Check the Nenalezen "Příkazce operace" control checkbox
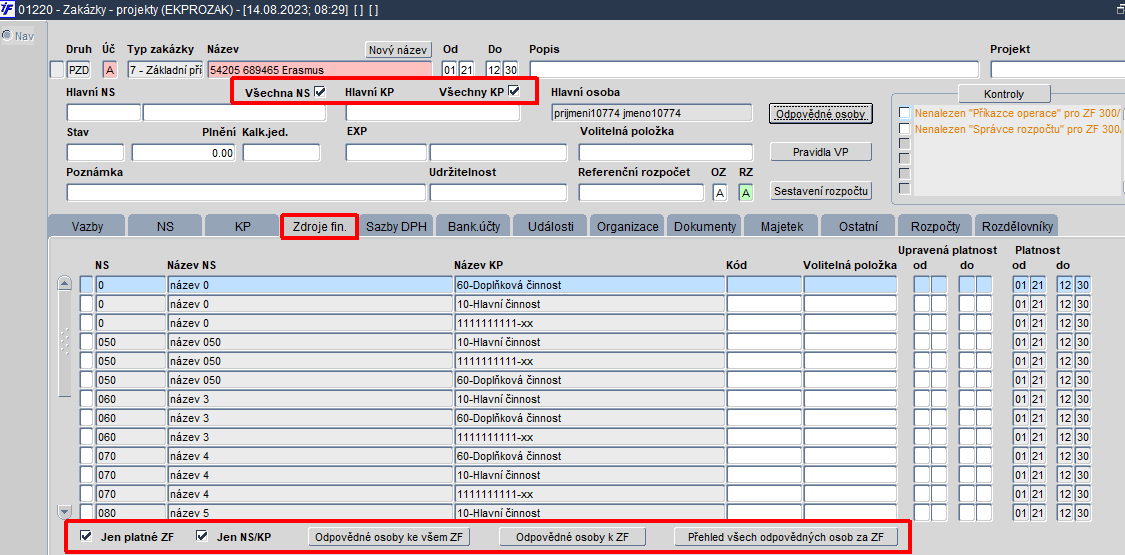Screen dimensions: 1125x555 pos(905,113)
